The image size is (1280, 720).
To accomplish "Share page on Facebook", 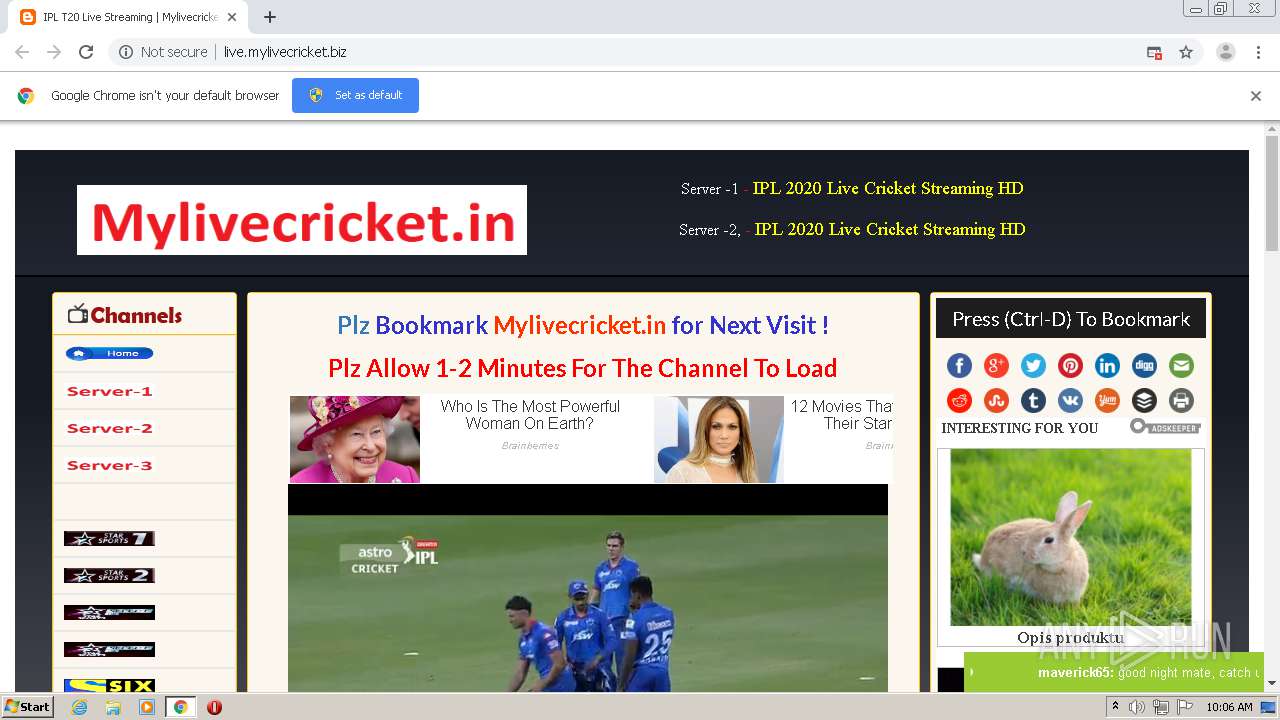I will point(959,366).
